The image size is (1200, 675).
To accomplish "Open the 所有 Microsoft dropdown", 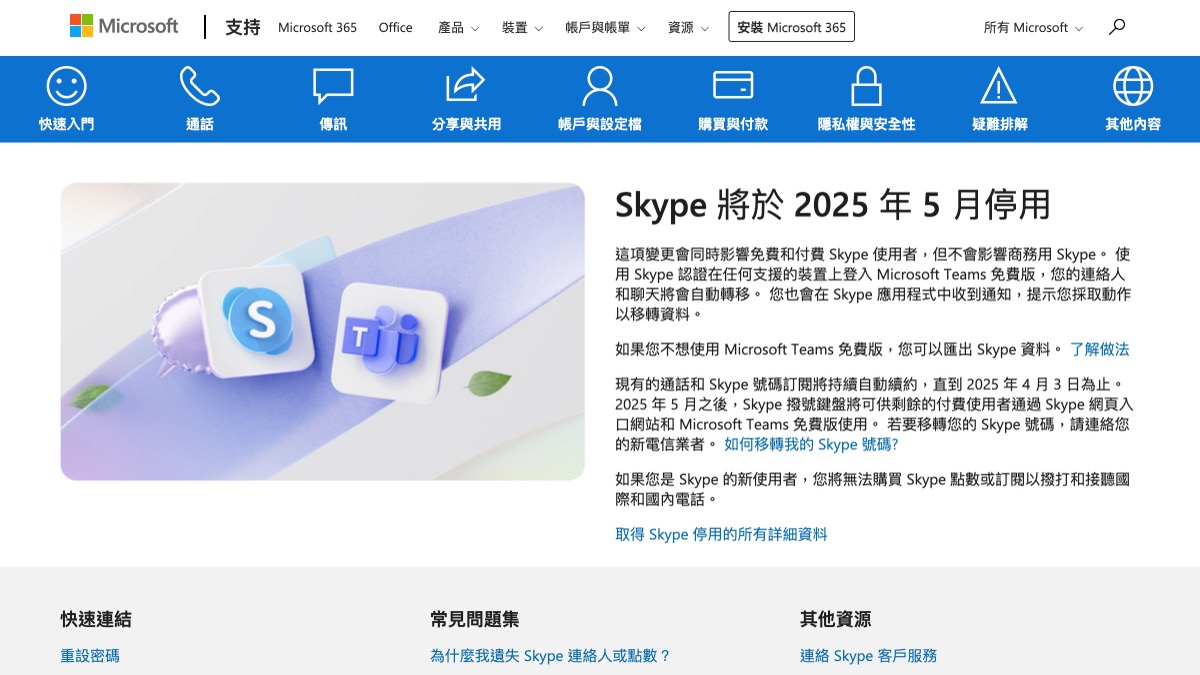I will (1033, 28).
